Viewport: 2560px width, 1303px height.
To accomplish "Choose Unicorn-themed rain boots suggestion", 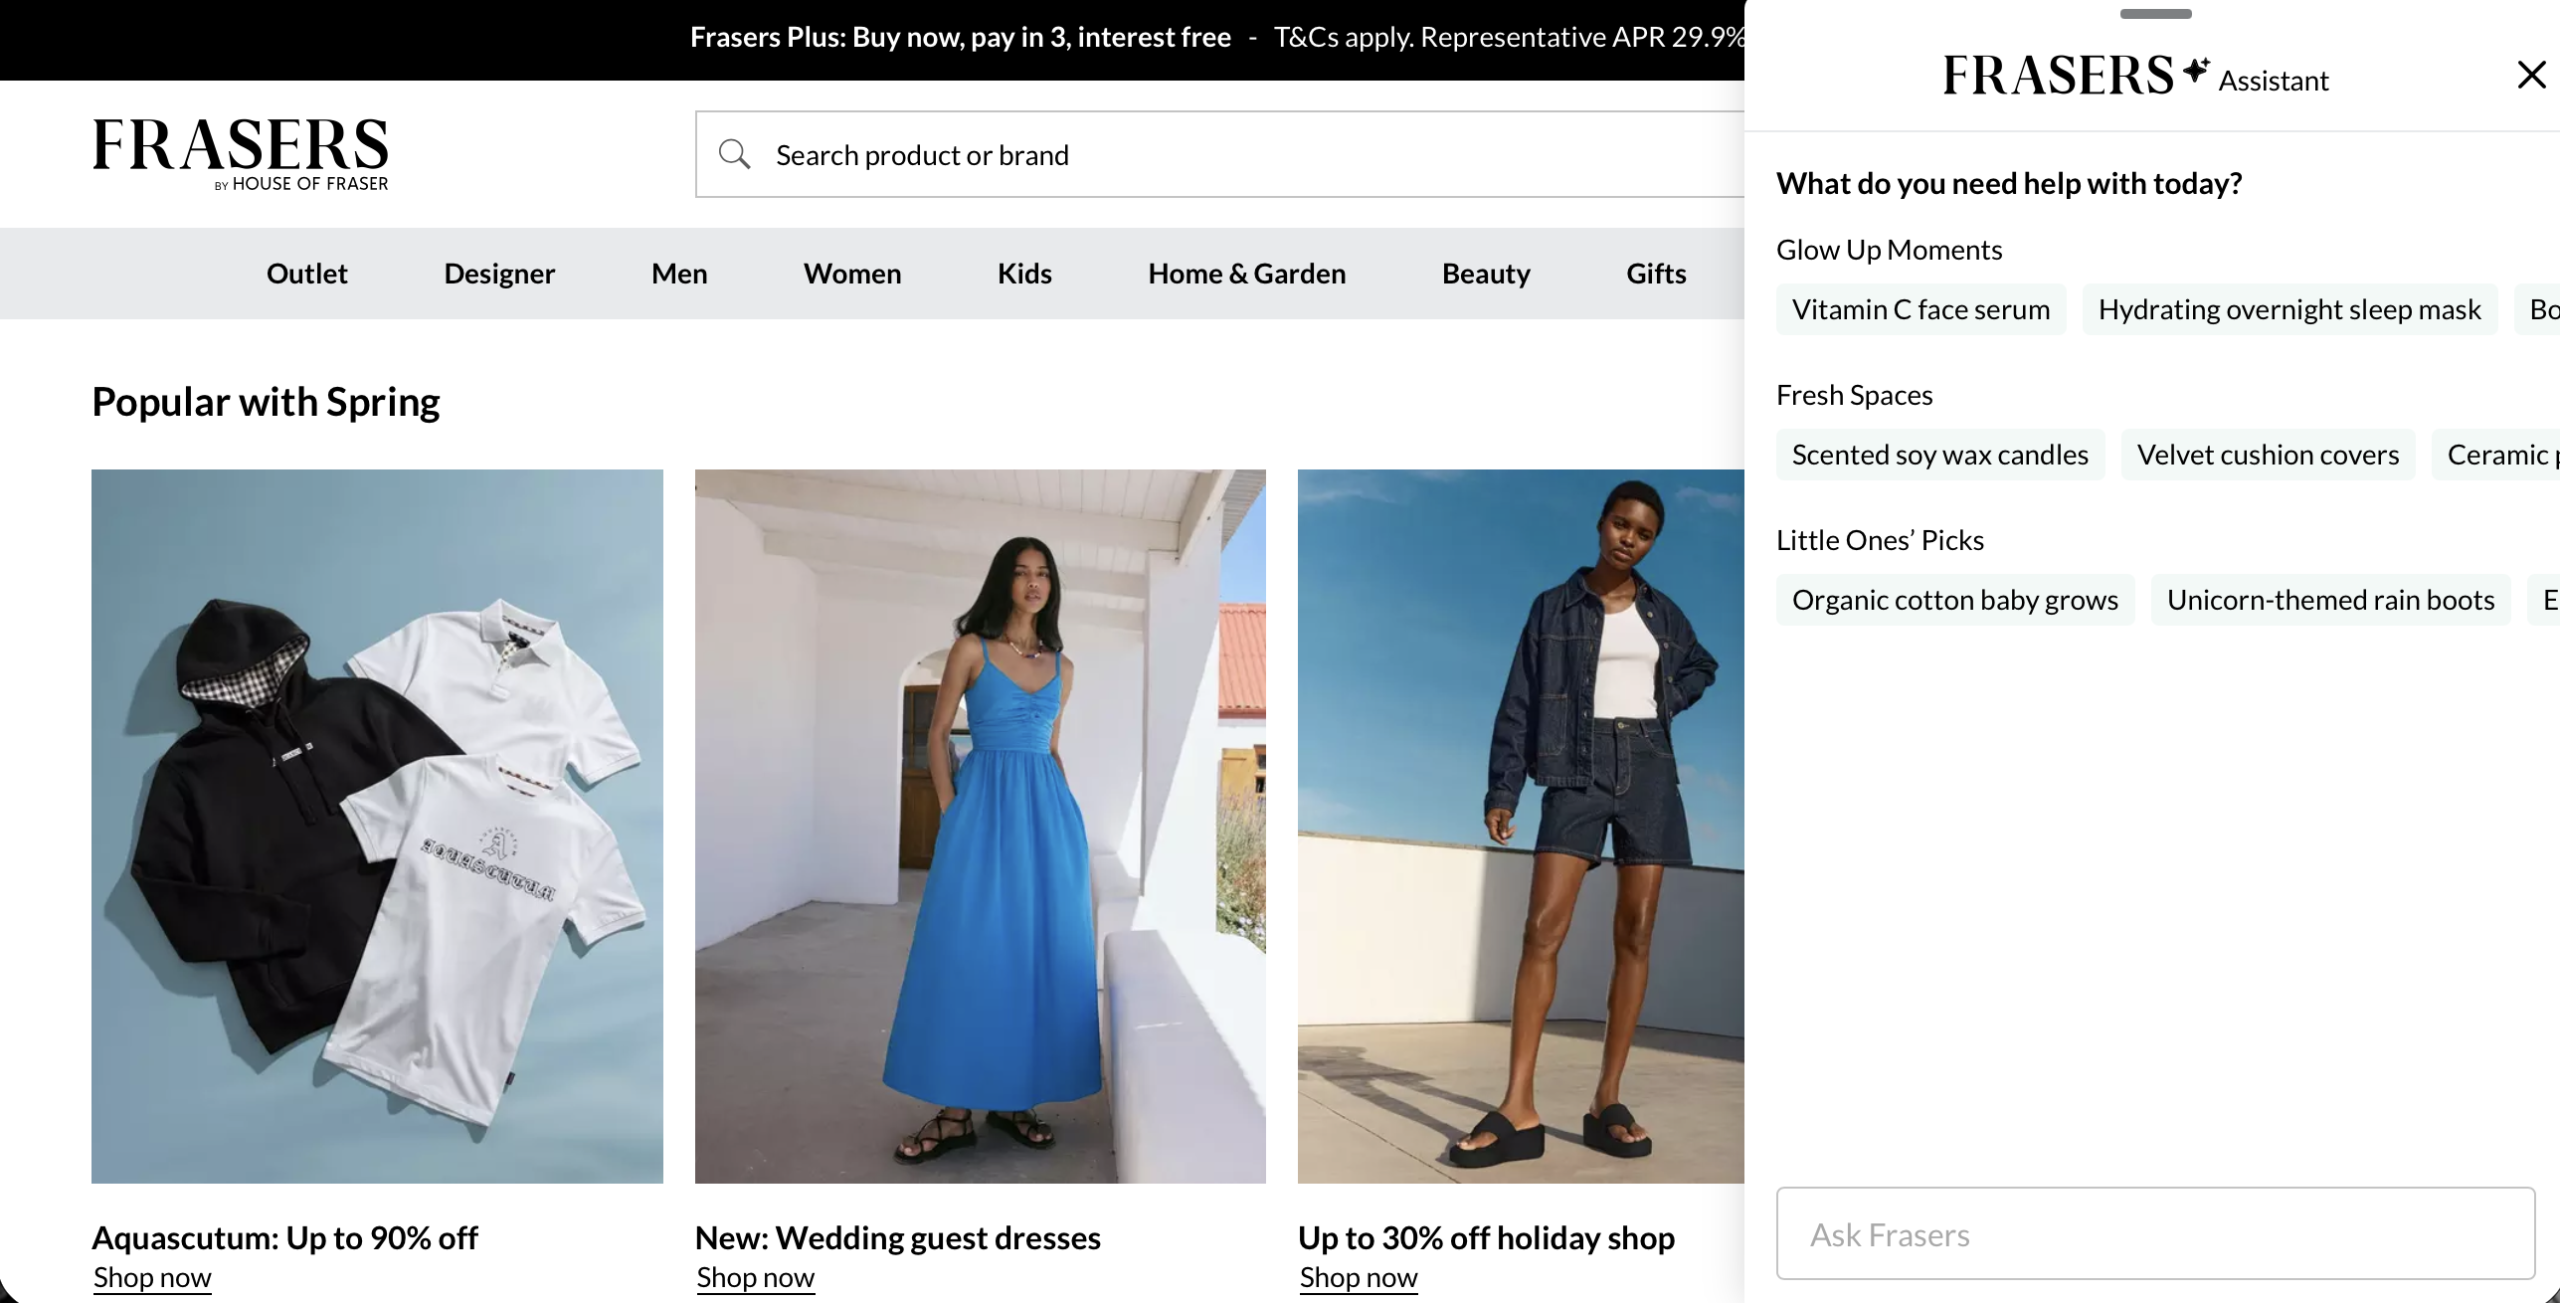I will point(2330,599).
